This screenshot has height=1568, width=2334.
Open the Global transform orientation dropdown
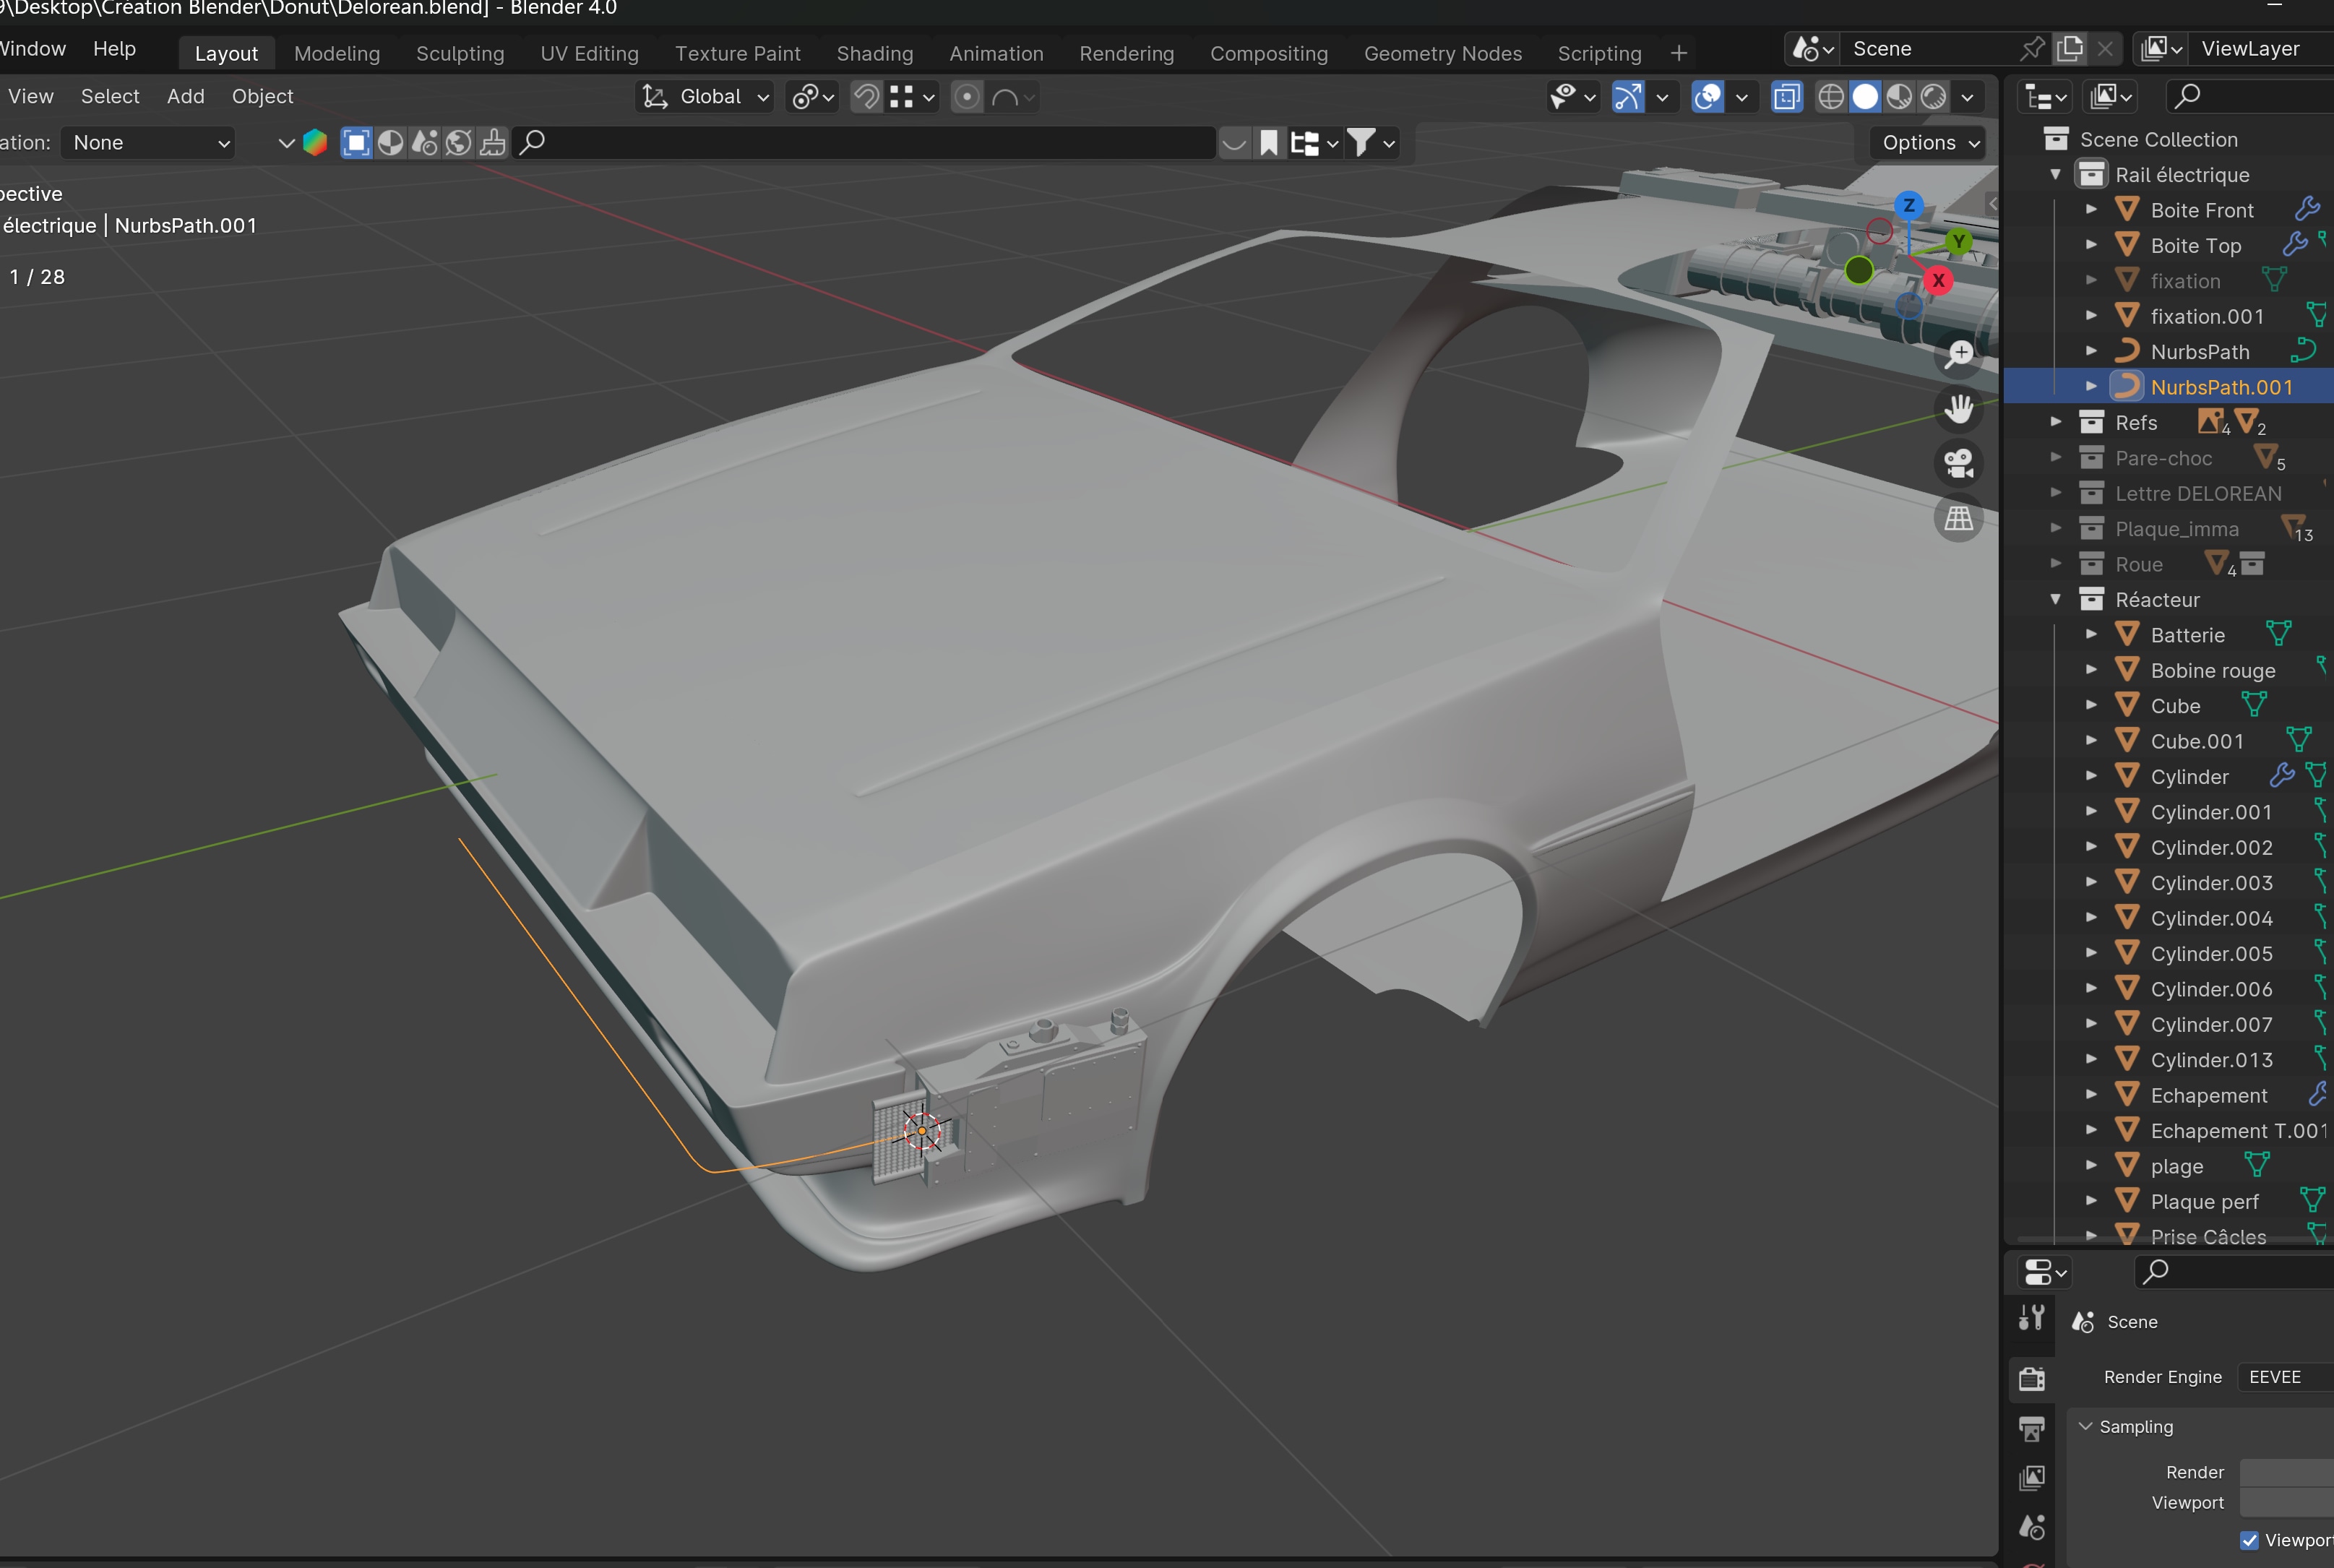pyautogui.click(x=704, y=97)
